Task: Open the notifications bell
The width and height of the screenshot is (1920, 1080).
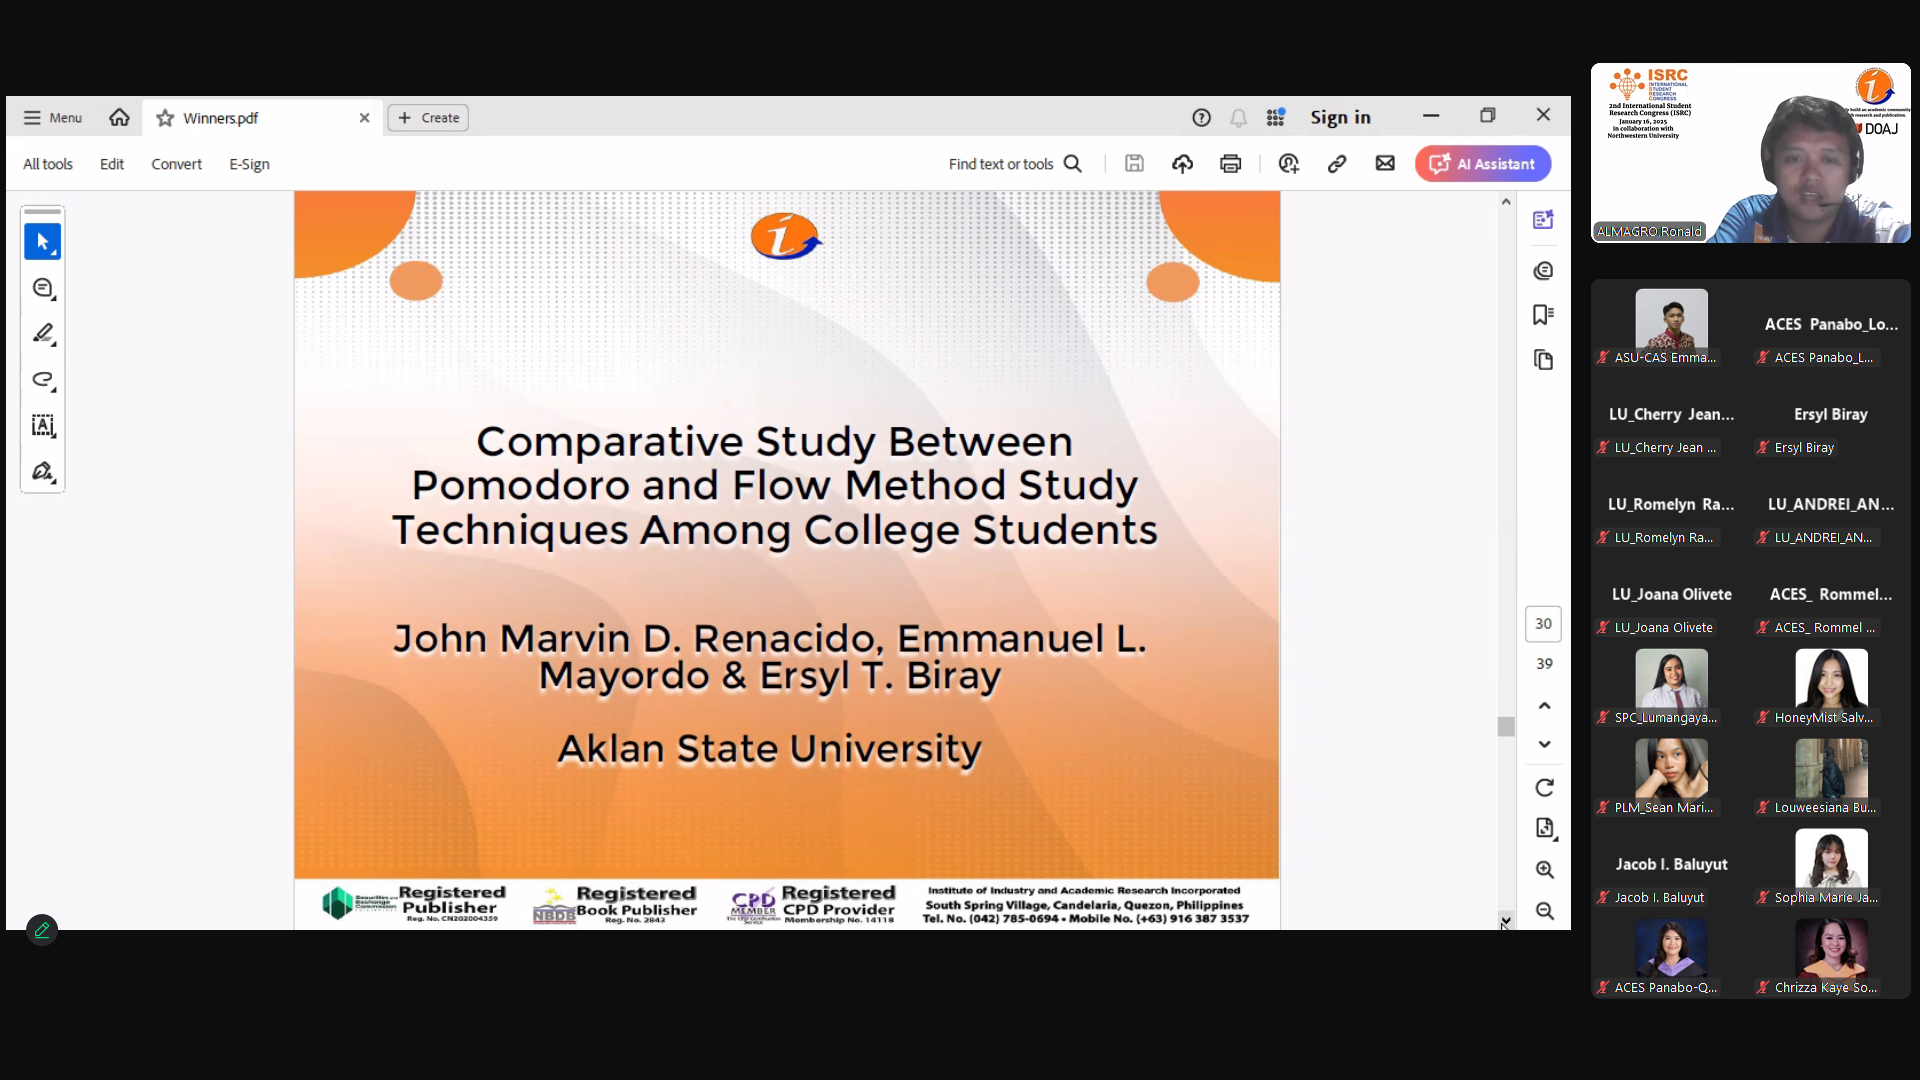Action: pos(1238,118)
